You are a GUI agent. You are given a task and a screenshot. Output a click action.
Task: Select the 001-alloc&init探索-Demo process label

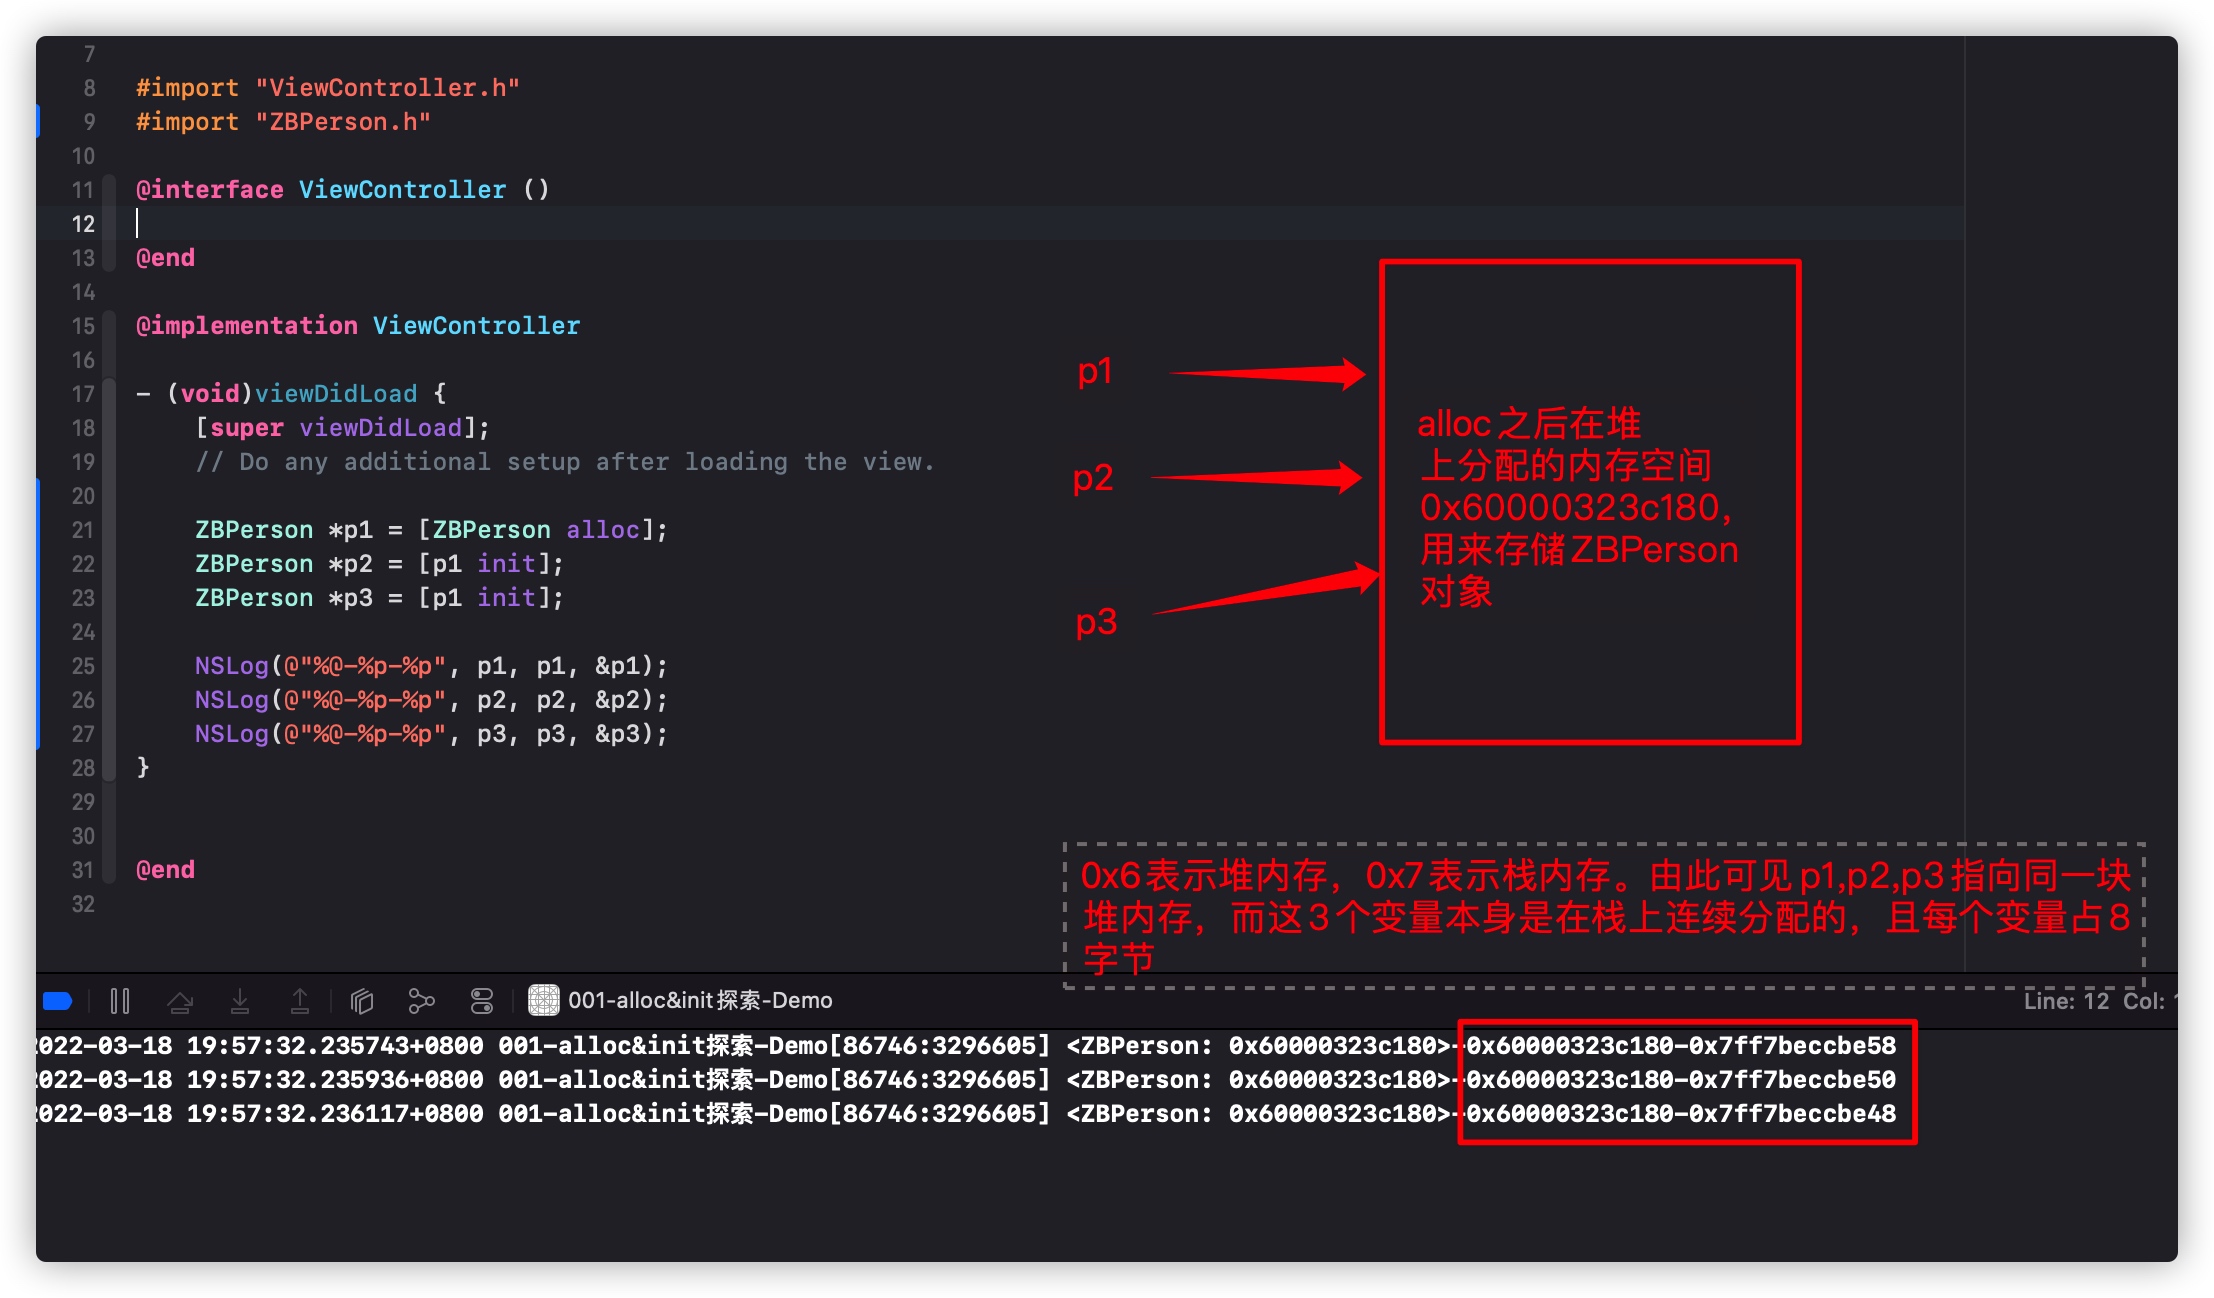click(x=700, y=1001)
